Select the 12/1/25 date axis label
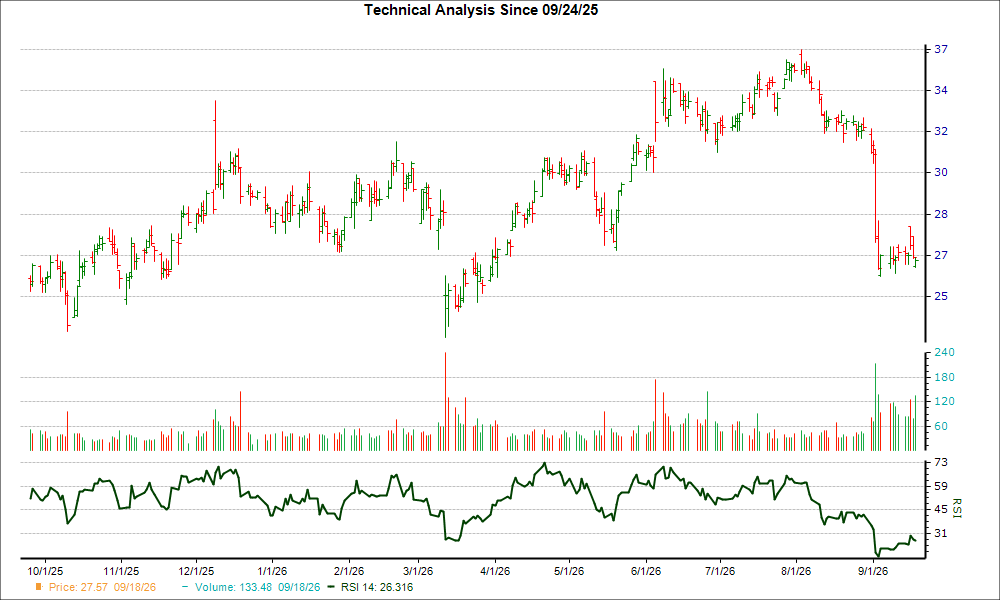Screen dimensions: 1000x600 (x=196, y=571)
